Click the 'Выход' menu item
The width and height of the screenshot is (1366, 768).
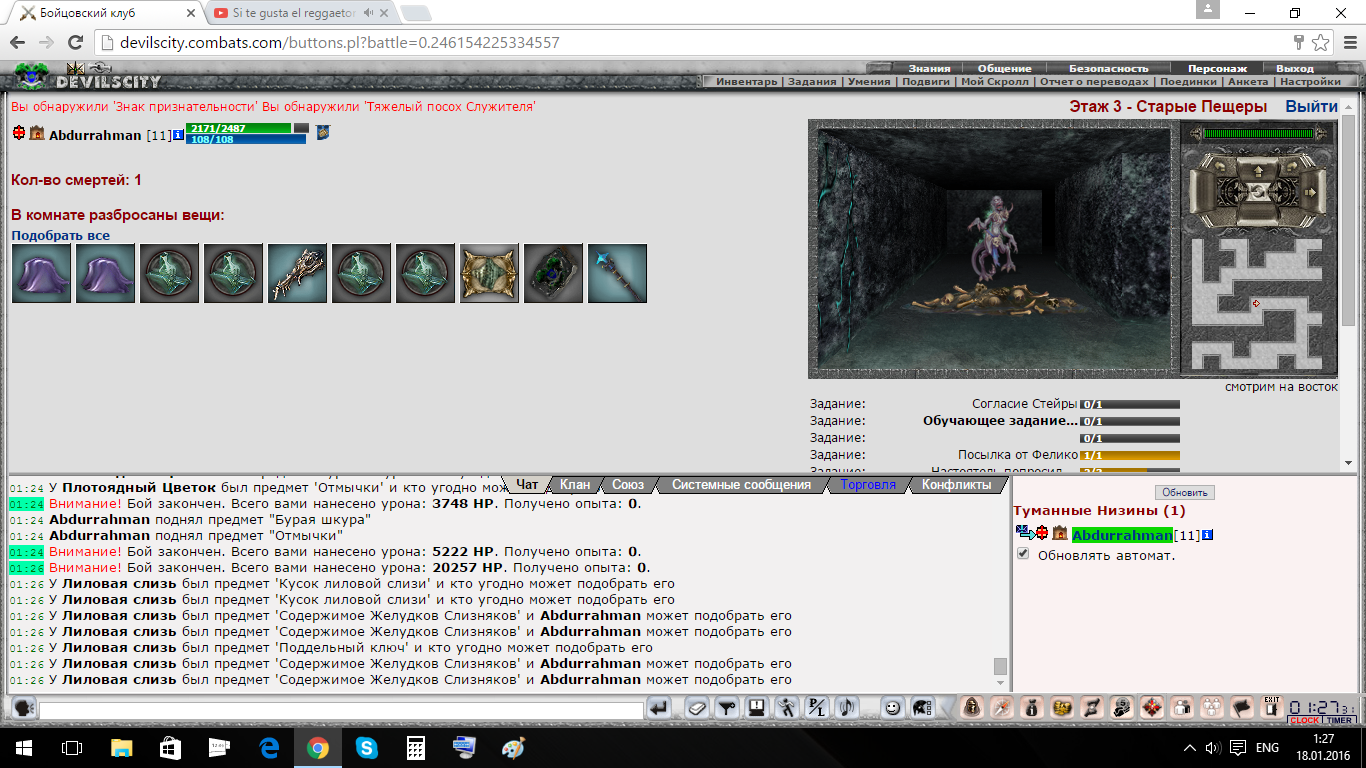click(x=1295, y=68)
